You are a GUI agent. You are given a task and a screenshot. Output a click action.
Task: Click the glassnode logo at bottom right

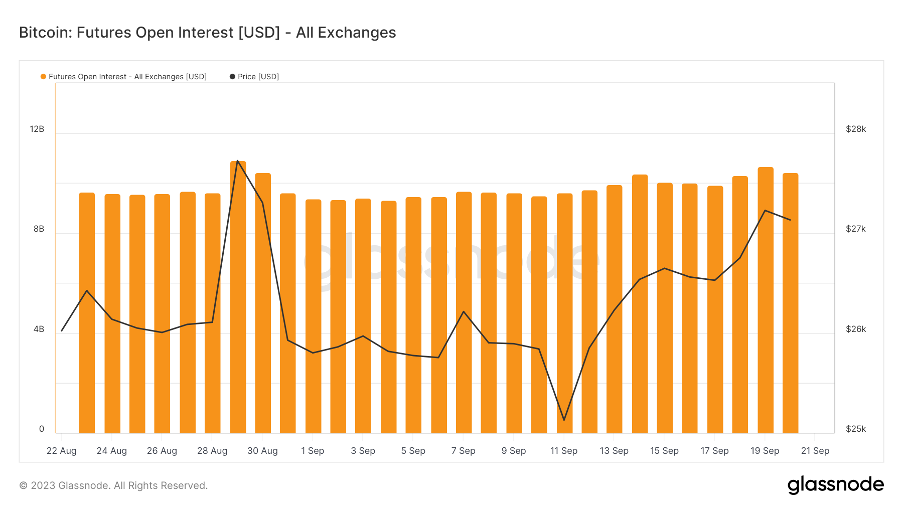click(835, 485)
